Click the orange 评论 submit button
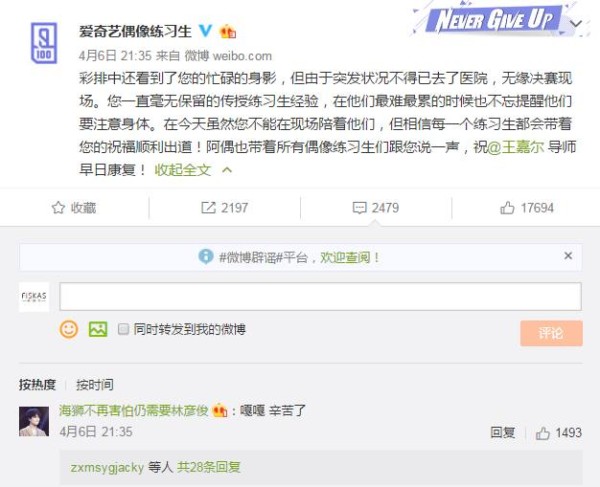This screenshot has width=600, height=487. (x=551, y=333)
